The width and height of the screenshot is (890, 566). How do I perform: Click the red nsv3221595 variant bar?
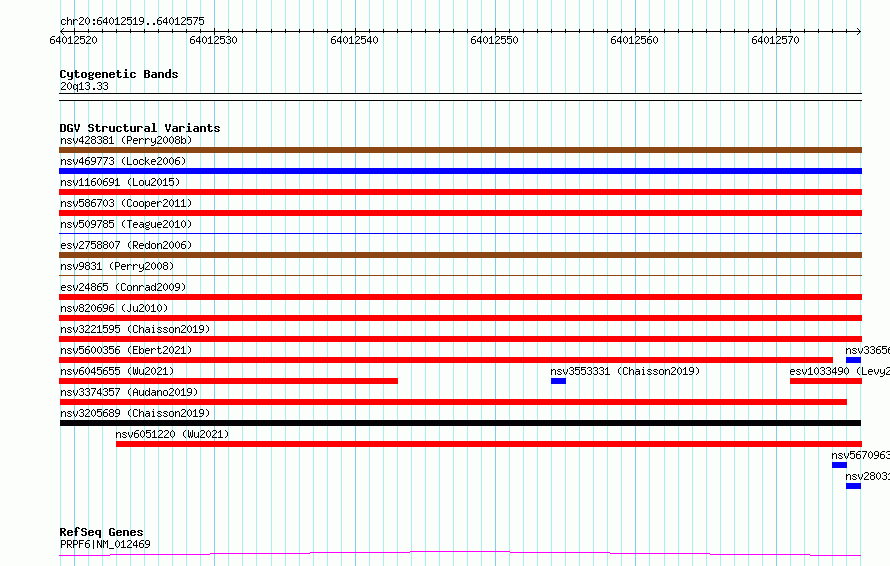click(460, 339)
